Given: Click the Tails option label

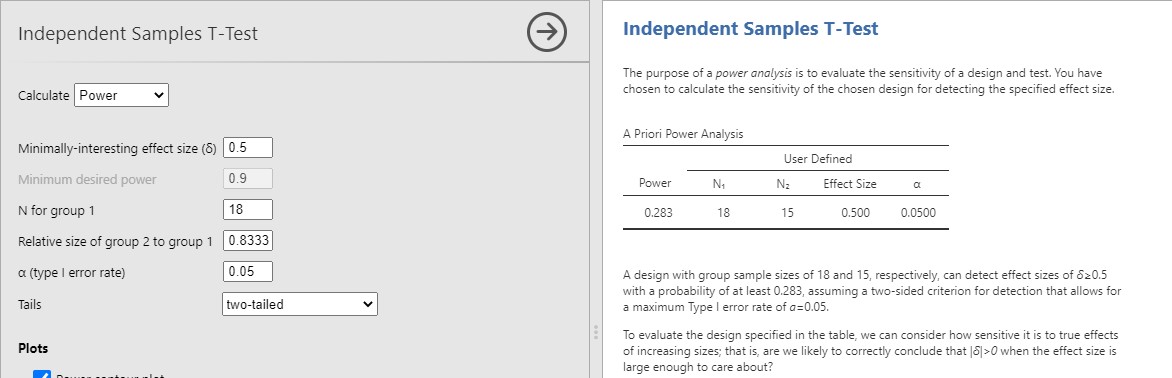Looking at the screenshot, I should pyautogui.click(x=29, y=304).
